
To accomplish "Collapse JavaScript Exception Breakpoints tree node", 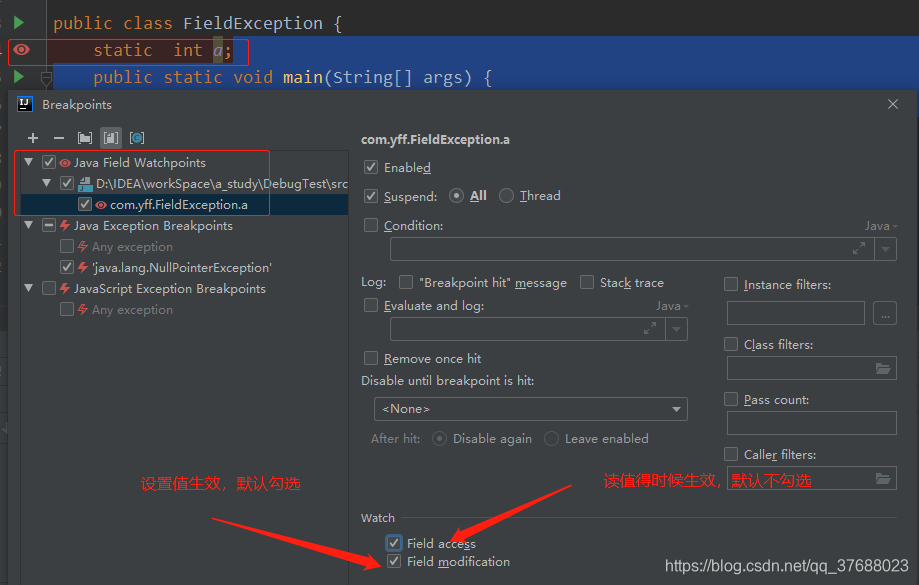I will (x=28, y=288).
